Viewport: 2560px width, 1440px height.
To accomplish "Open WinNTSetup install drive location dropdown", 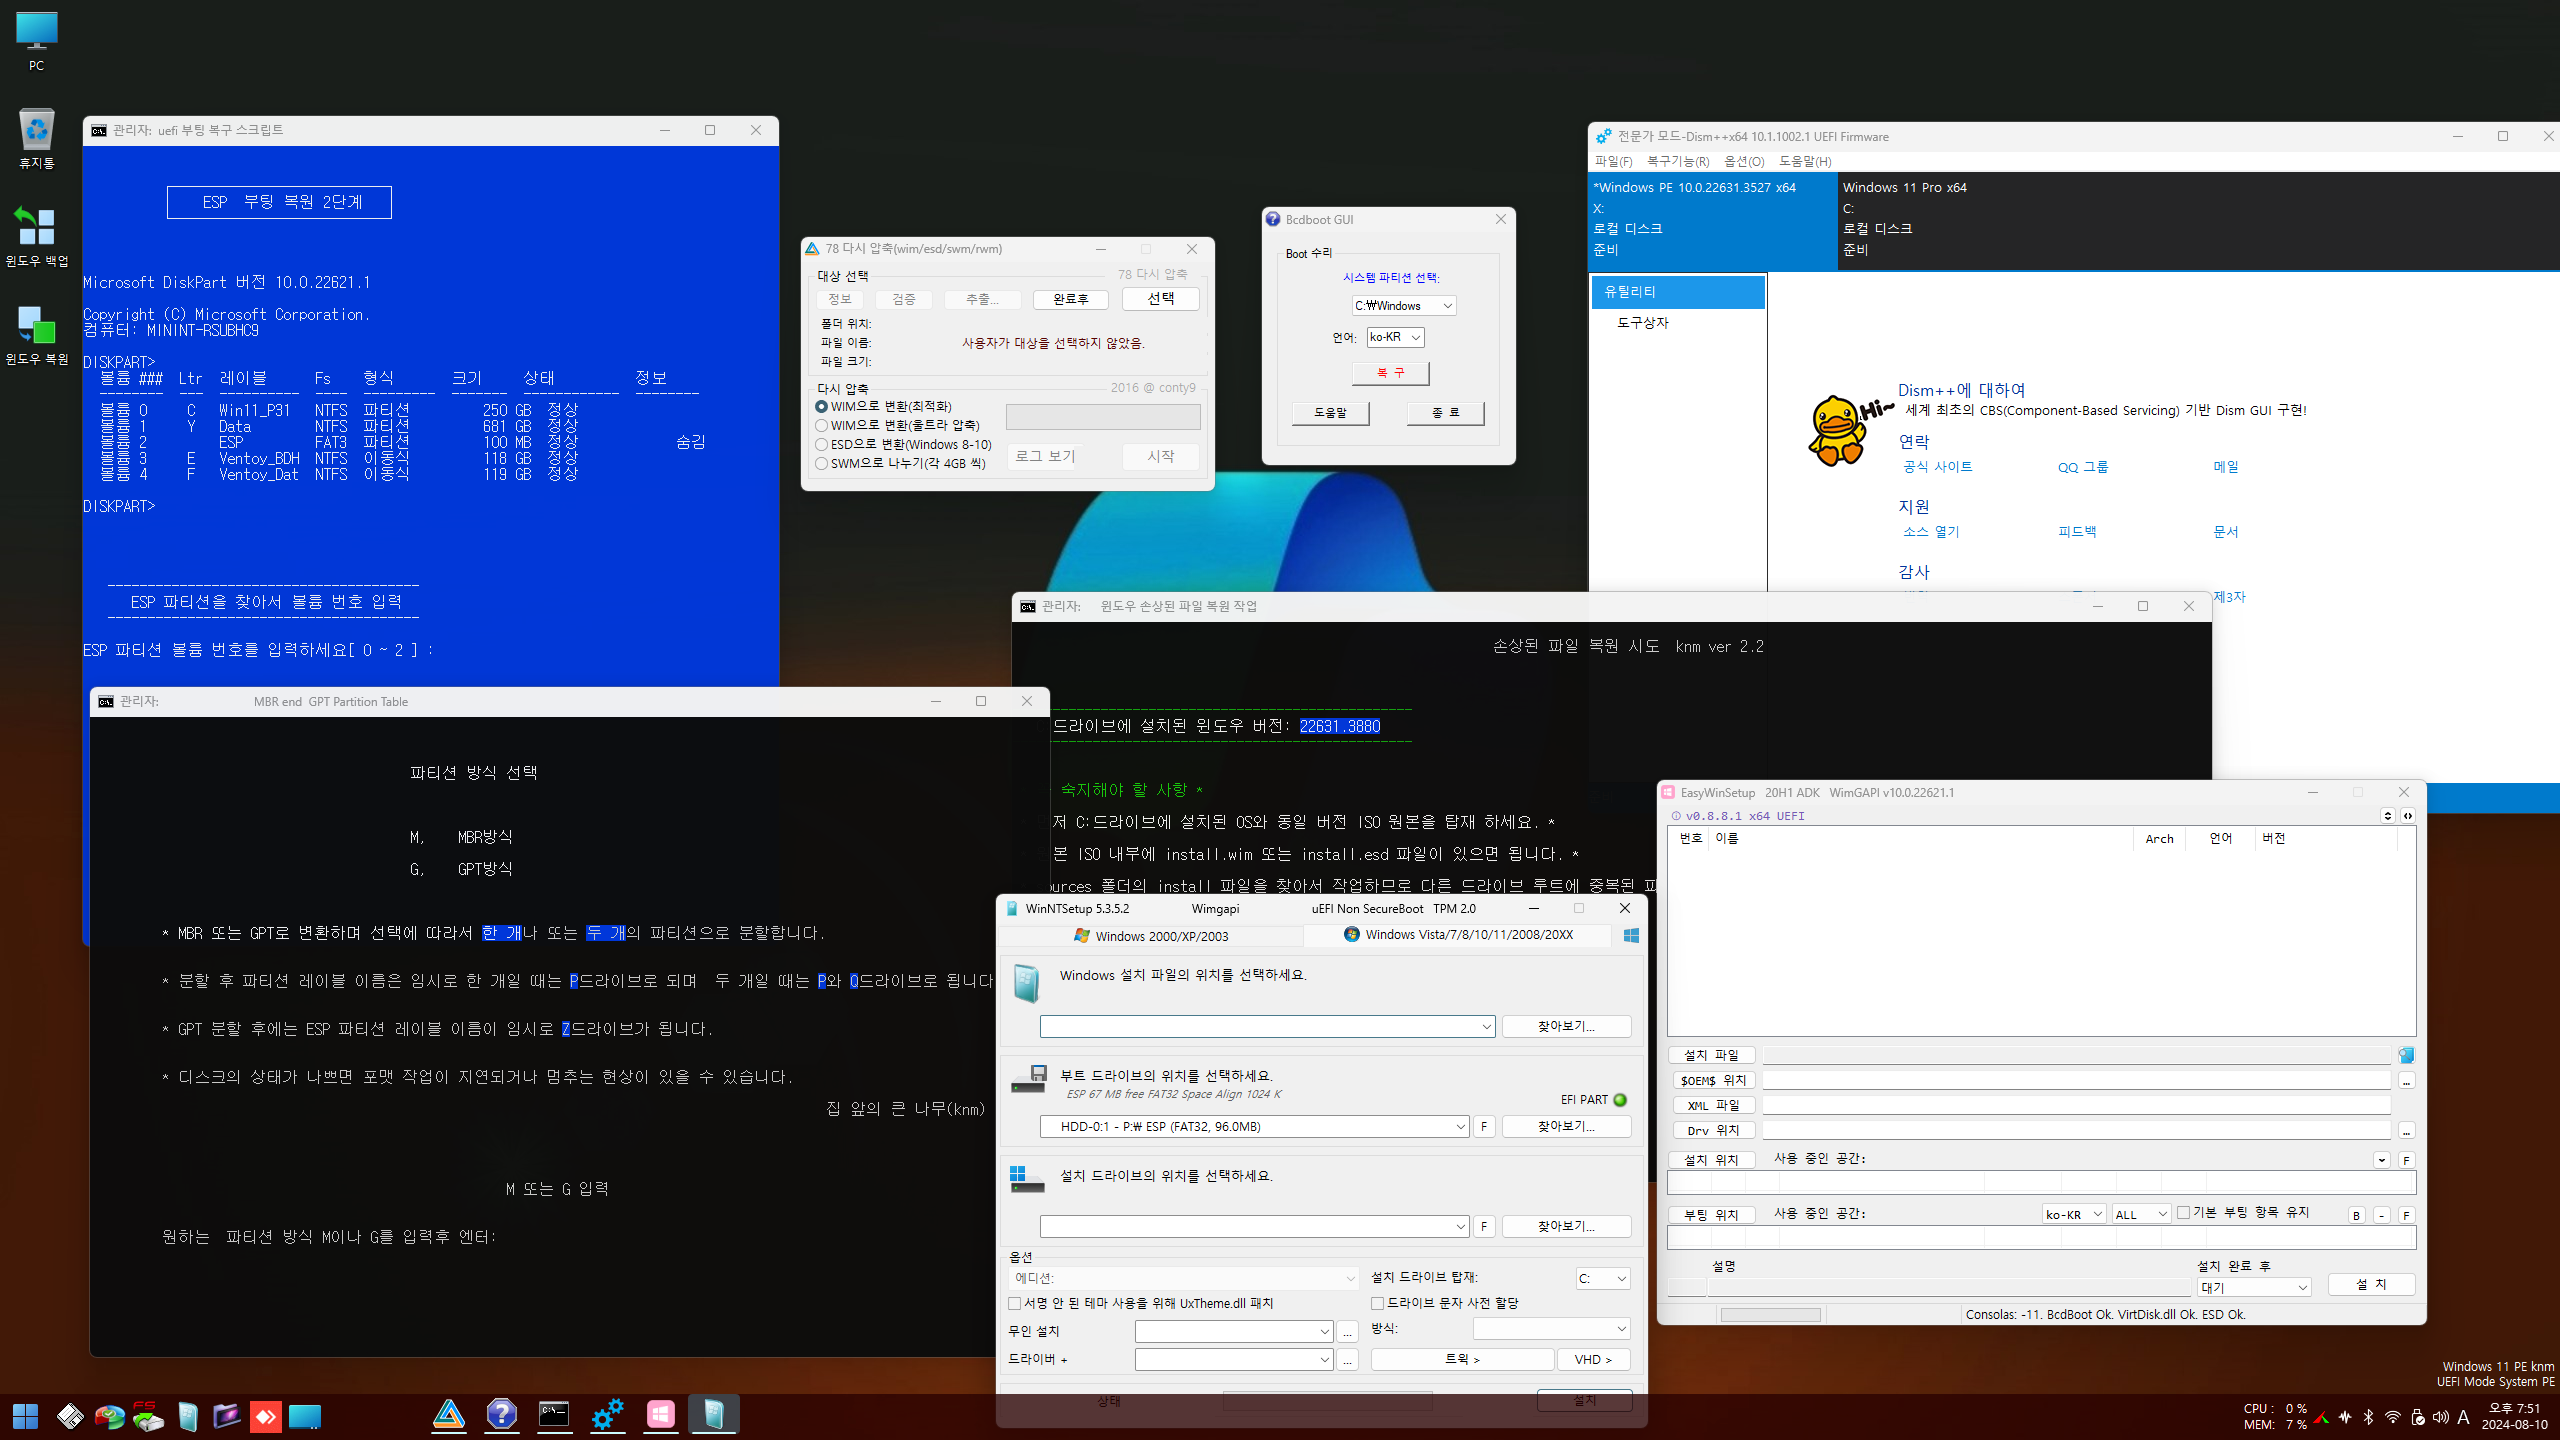I will (1254, 1227).
